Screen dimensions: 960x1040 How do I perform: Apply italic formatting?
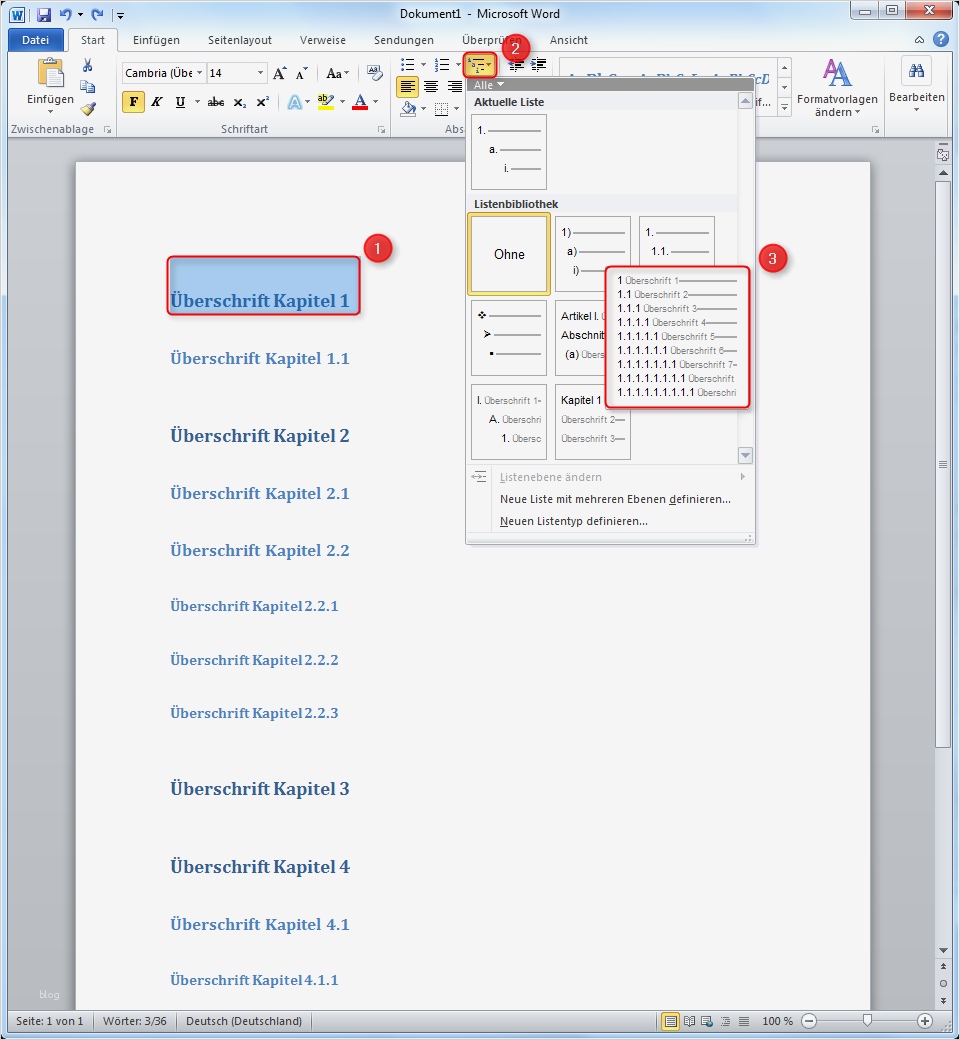point(157,101)
